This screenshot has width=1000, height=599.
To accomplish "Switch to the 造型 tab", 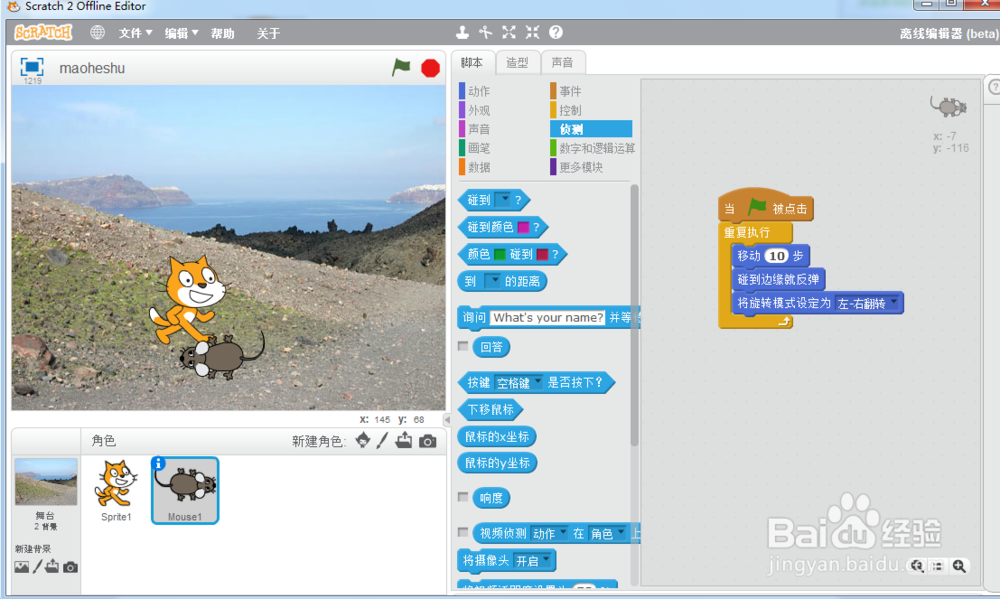I will [517, 63].
